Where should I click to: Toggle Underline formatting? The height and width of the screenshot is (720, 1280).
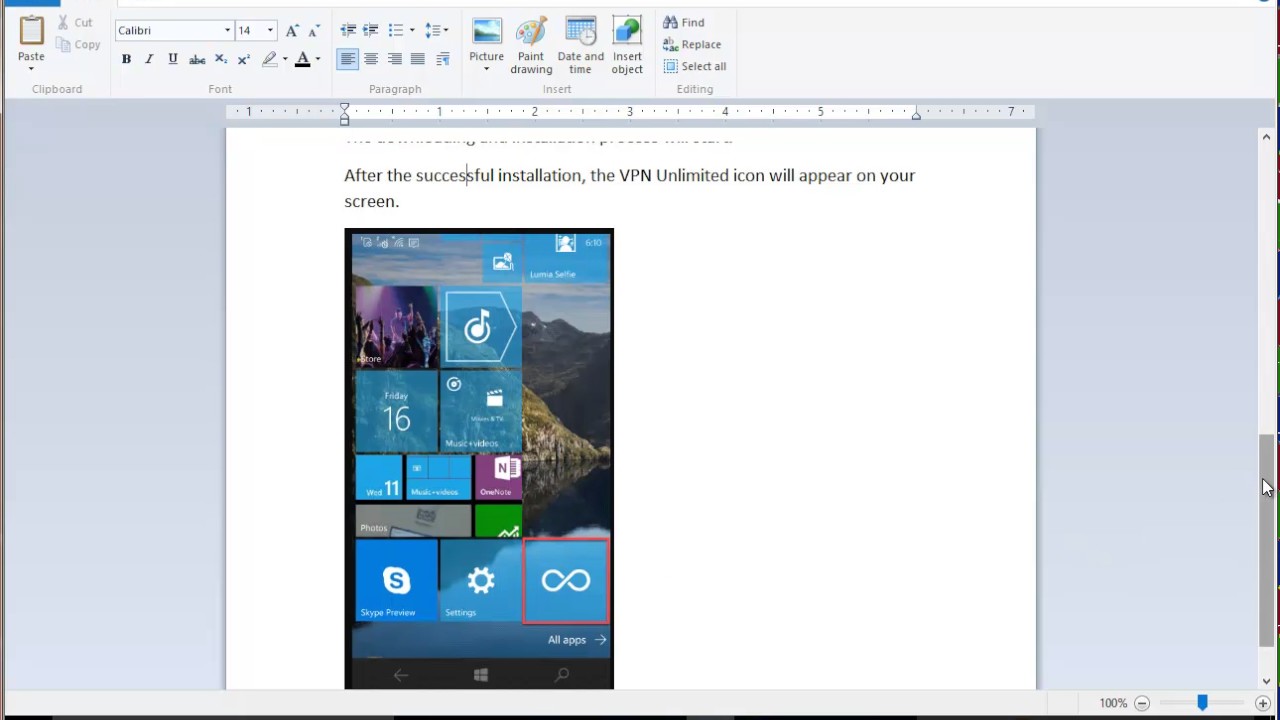(x=173, y=59)
